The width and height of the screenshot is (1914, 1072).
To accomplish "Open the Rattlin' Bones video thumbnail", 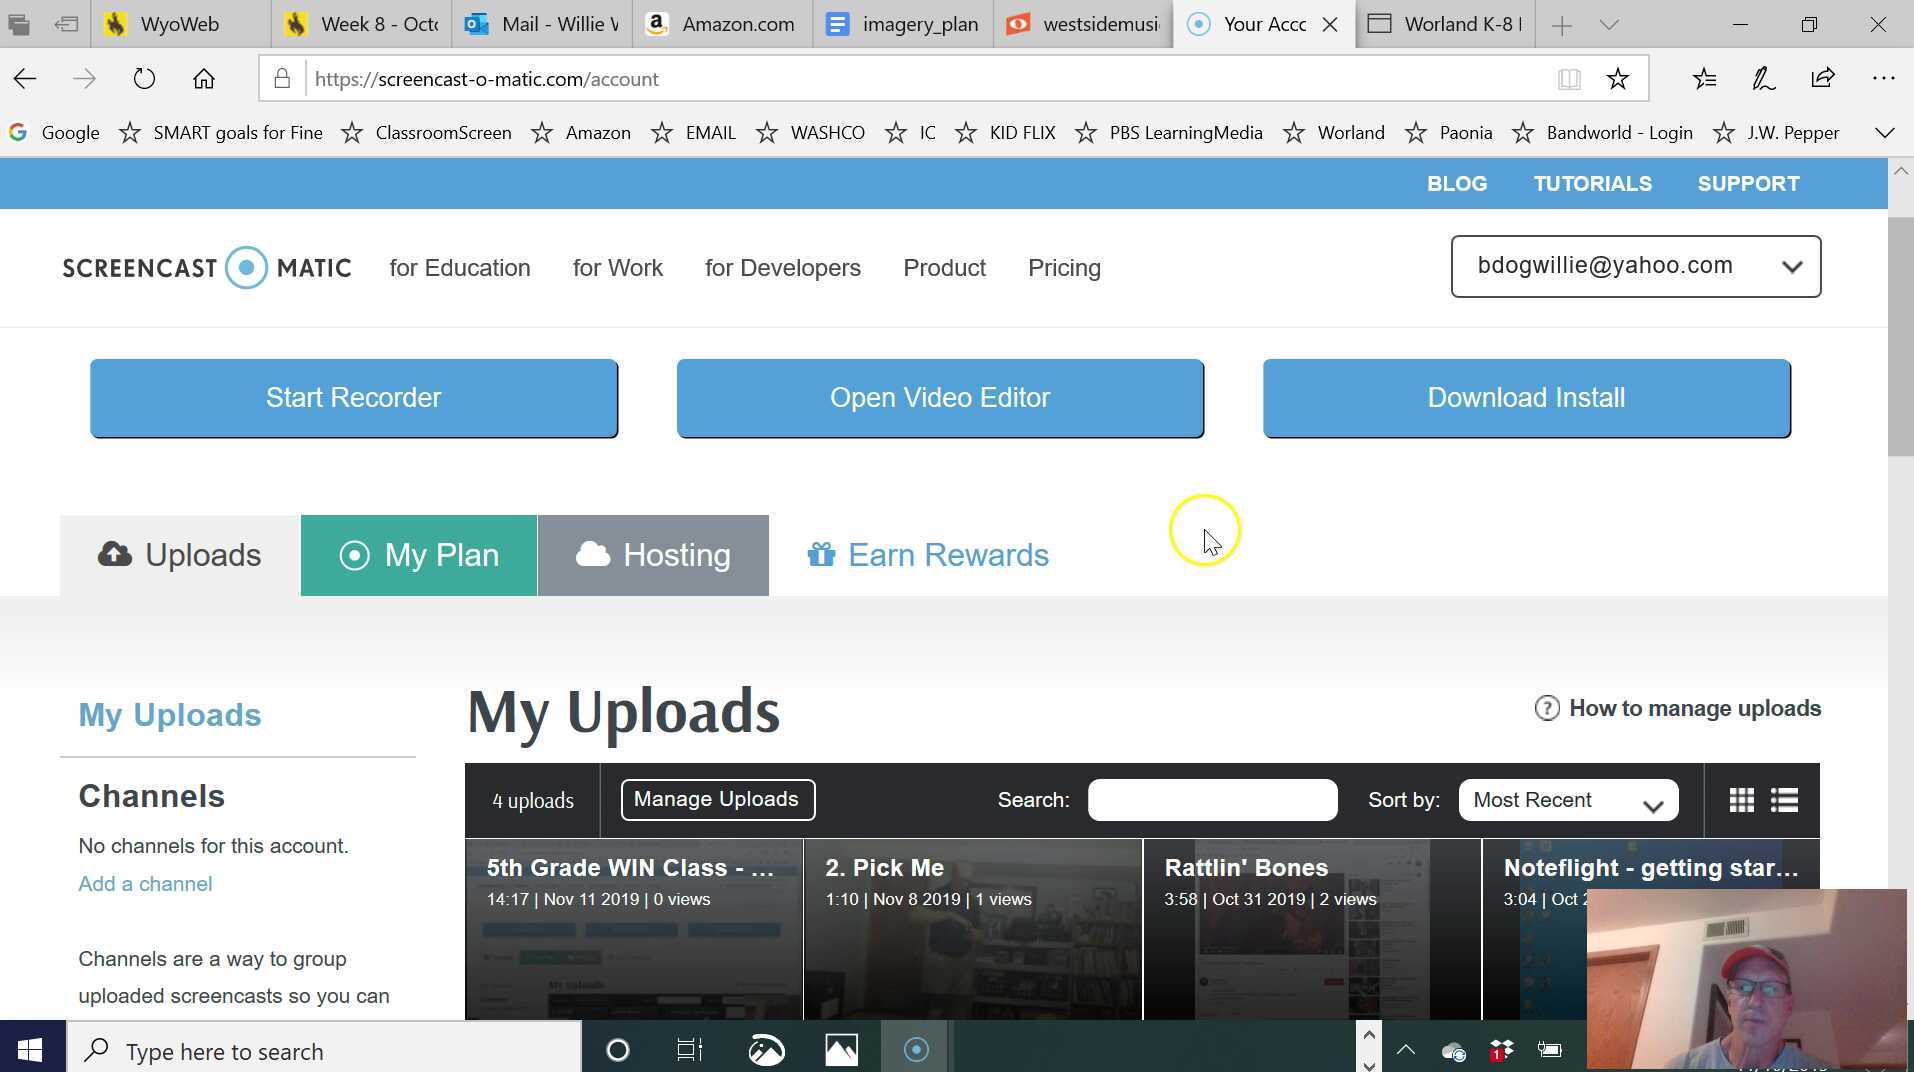I will click(x=1311, y=930).
